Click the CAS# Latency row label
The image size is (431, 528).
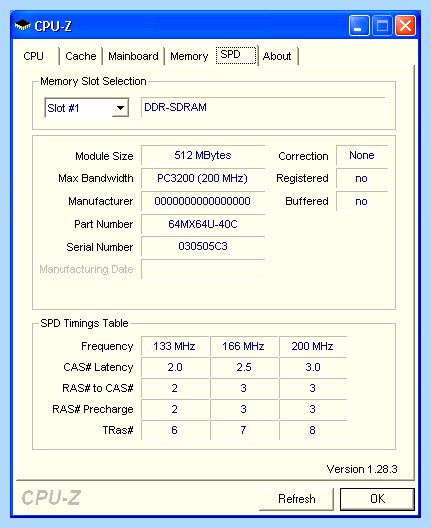[98, 367]
